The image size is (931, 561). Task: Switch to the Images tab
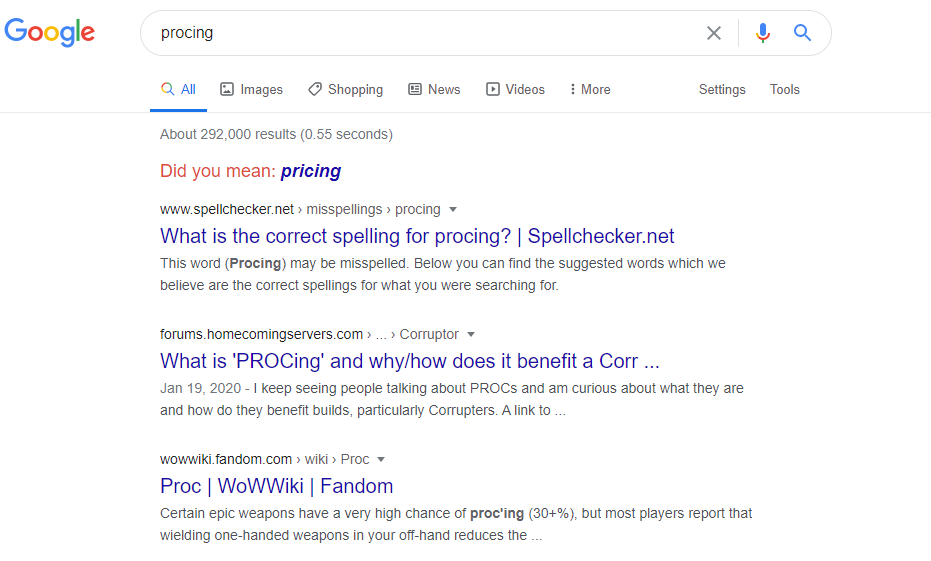[x=251, y=90]
